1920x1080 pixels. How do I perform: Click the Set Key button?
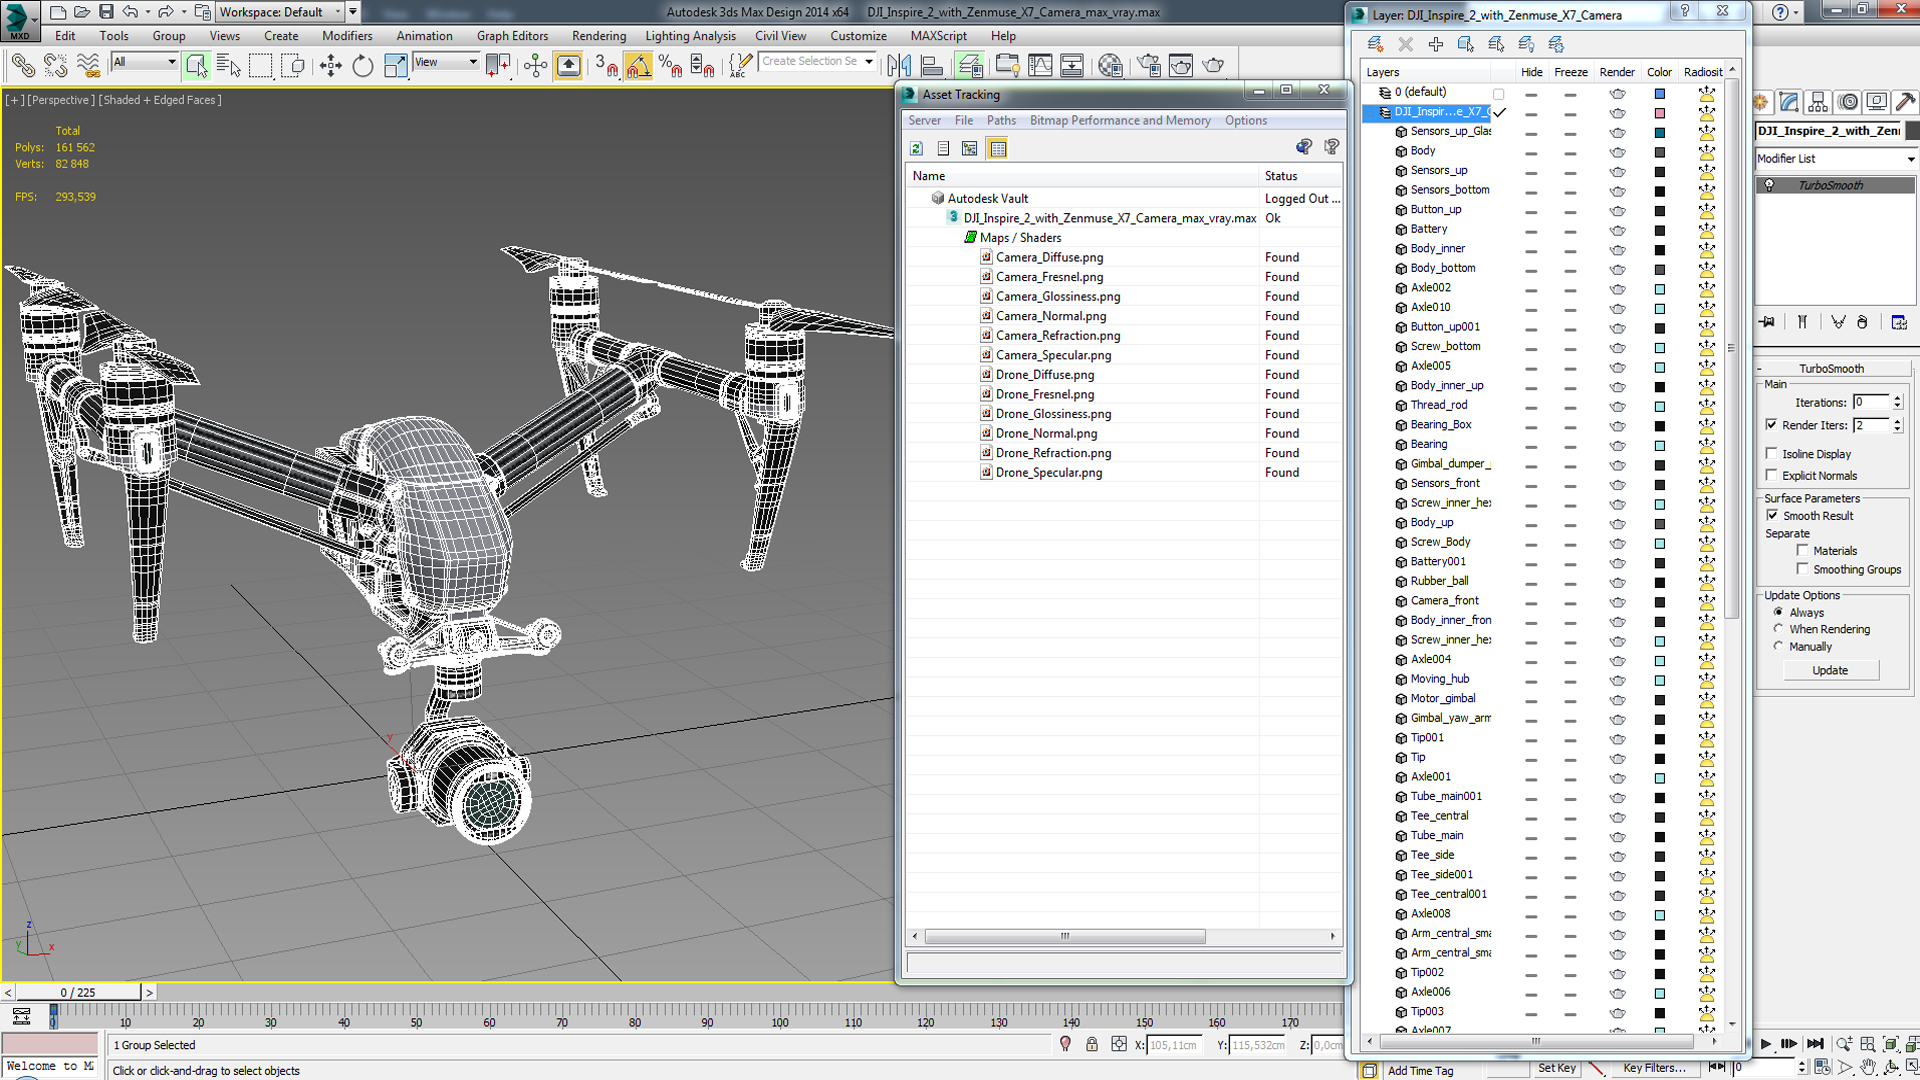pyautogui.click(x=1556, y=1068)
